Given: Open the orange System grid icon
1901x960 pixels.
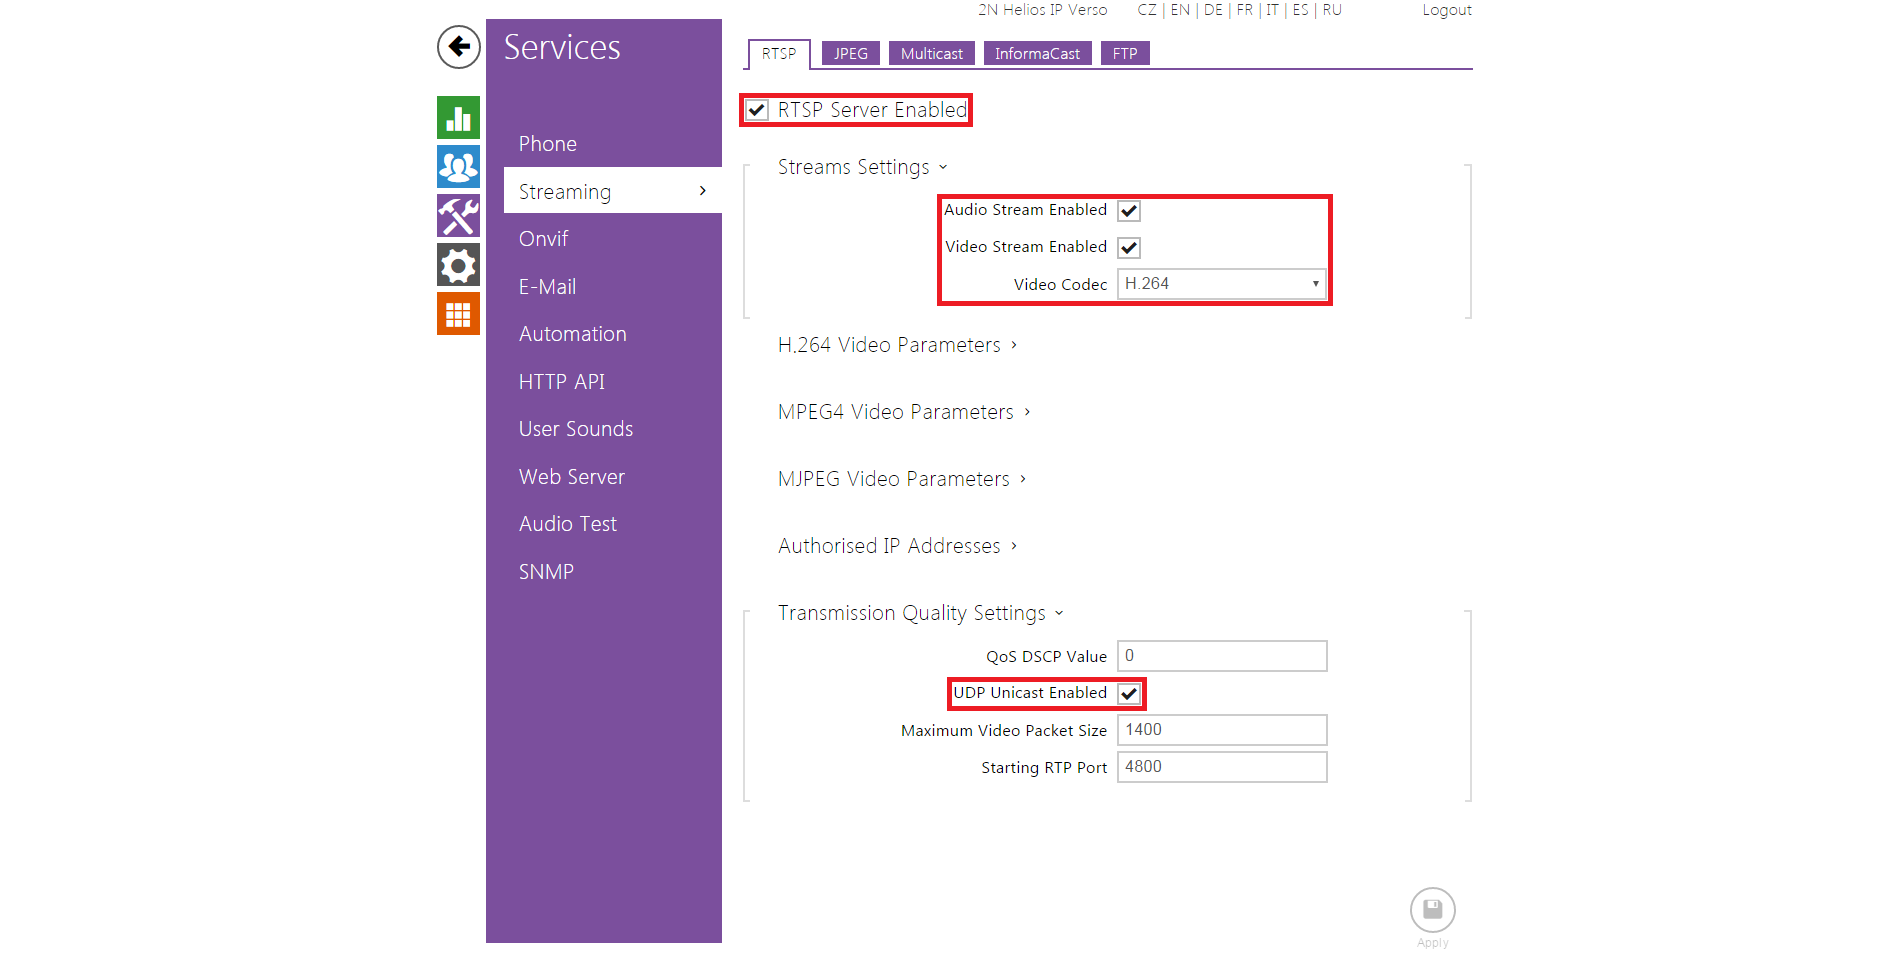Looking at the screenshot, I should pyautogui.click(x=458, y=314).
